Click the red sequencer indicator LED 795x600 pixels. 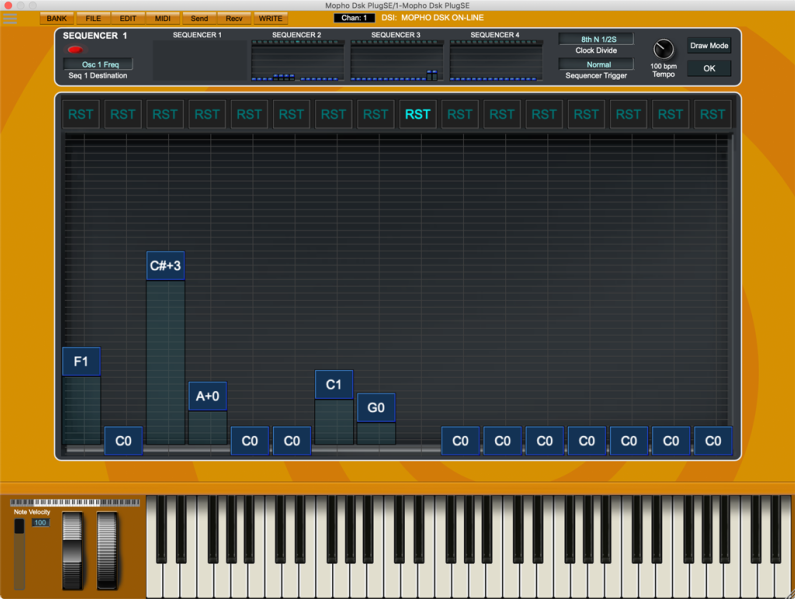pos(75,49)
